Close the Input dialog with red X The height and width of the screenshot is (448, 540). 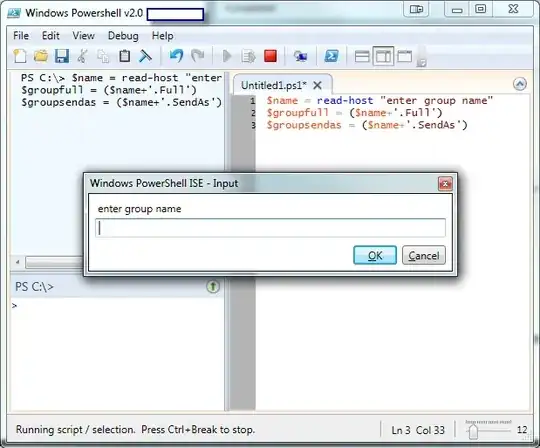coord(445,184)
